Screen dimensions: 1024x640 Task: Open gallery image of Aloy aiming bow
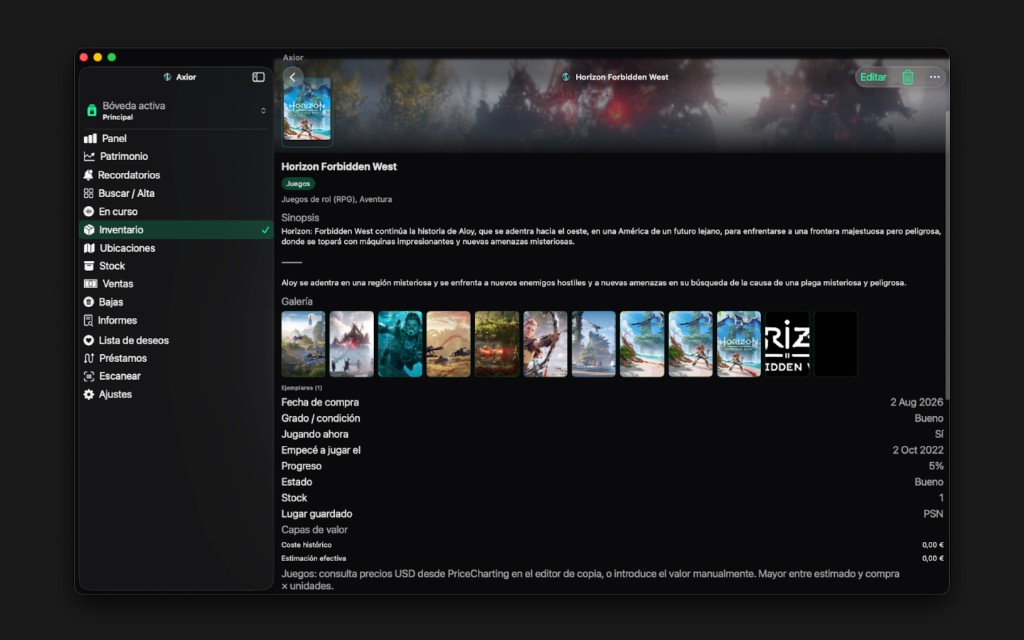pos(545,344)
